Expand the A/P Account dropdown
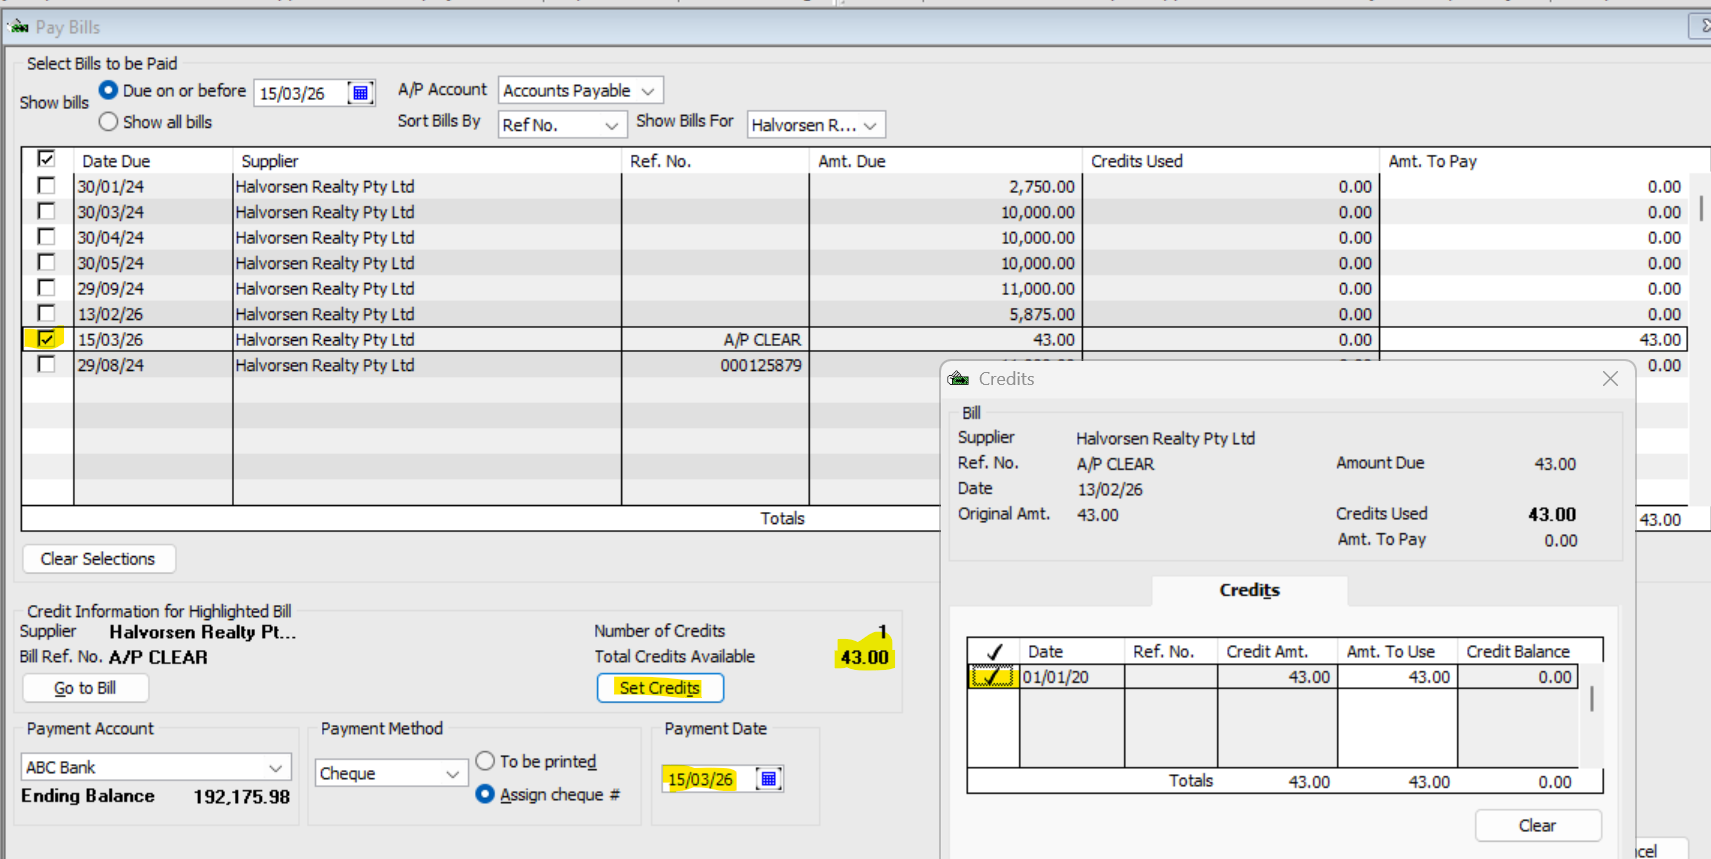 (648, 91)
